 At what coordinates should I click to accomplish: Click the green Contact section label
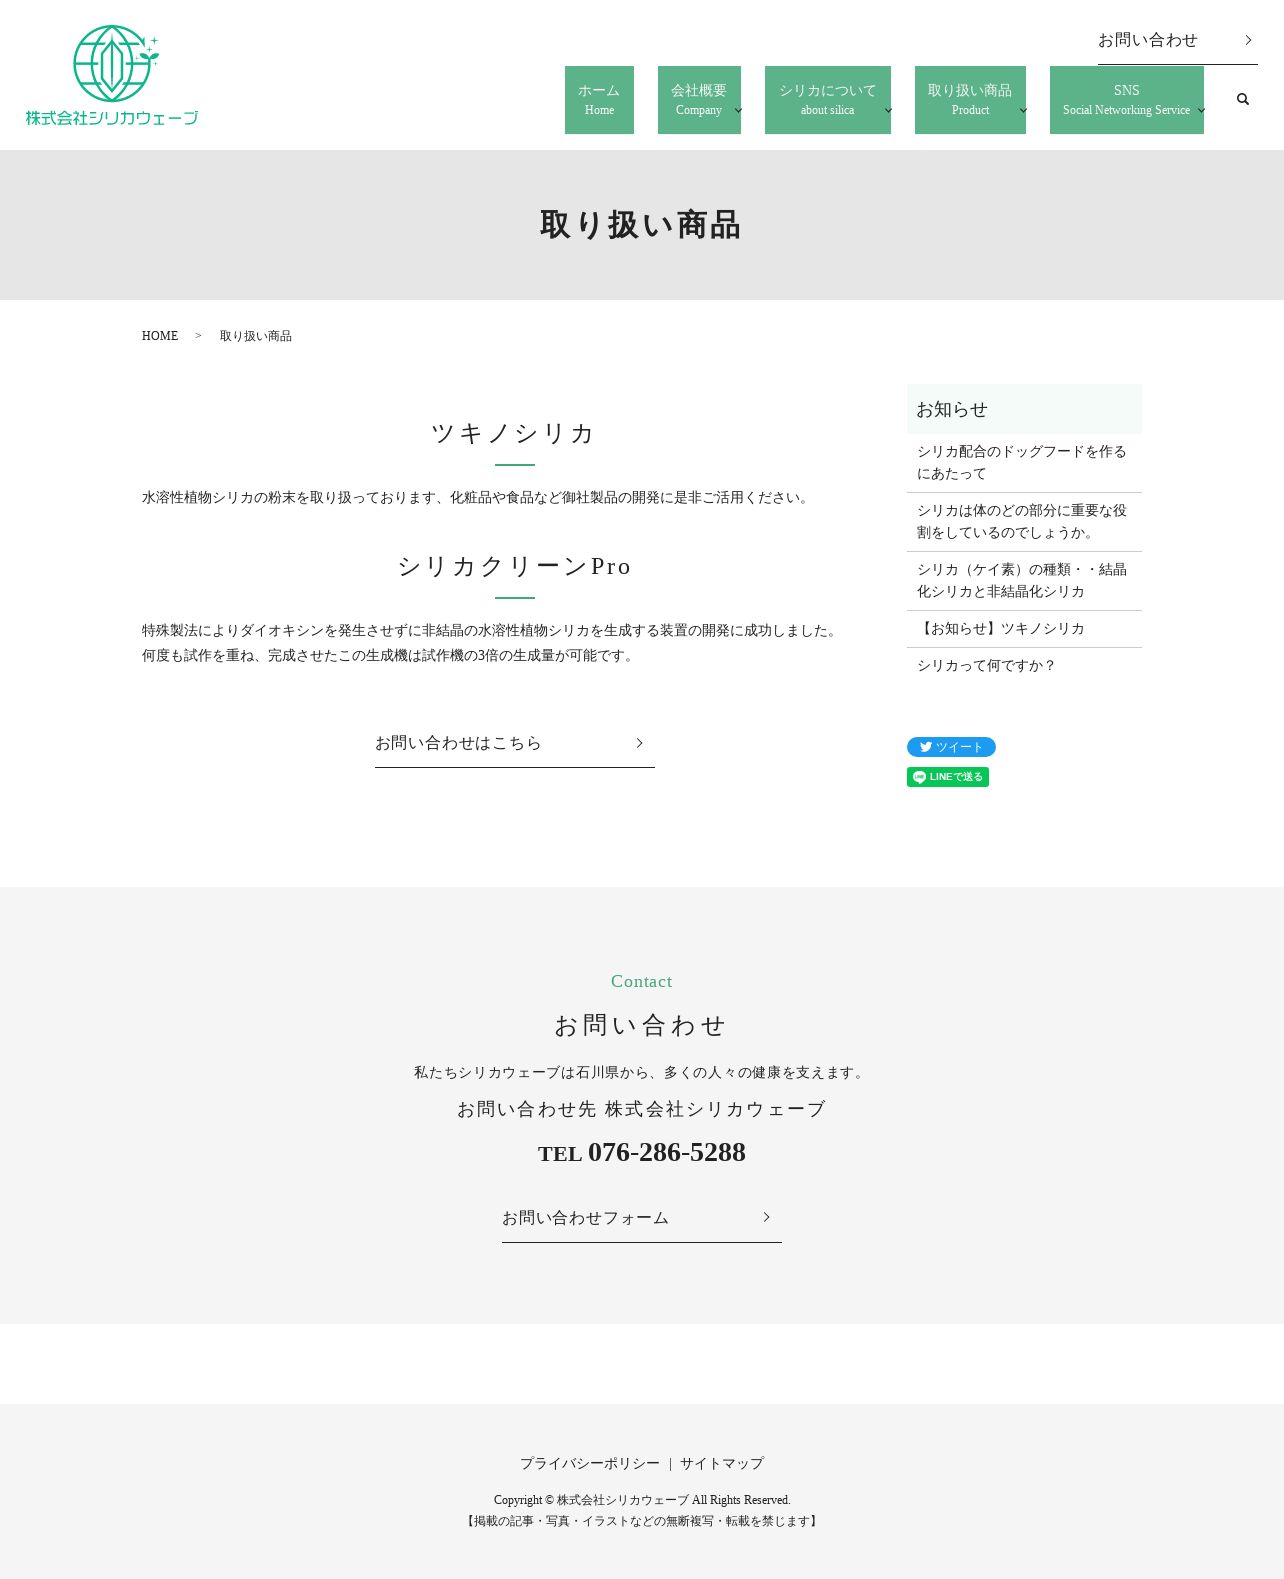[x=642, y=981]
